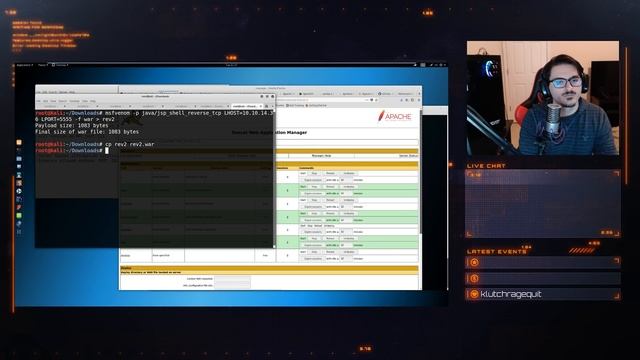The width and height of the screenshot is (640, 360).
Task: Click the orange icon at the top of the Kali dock
Action: [19, 142]
